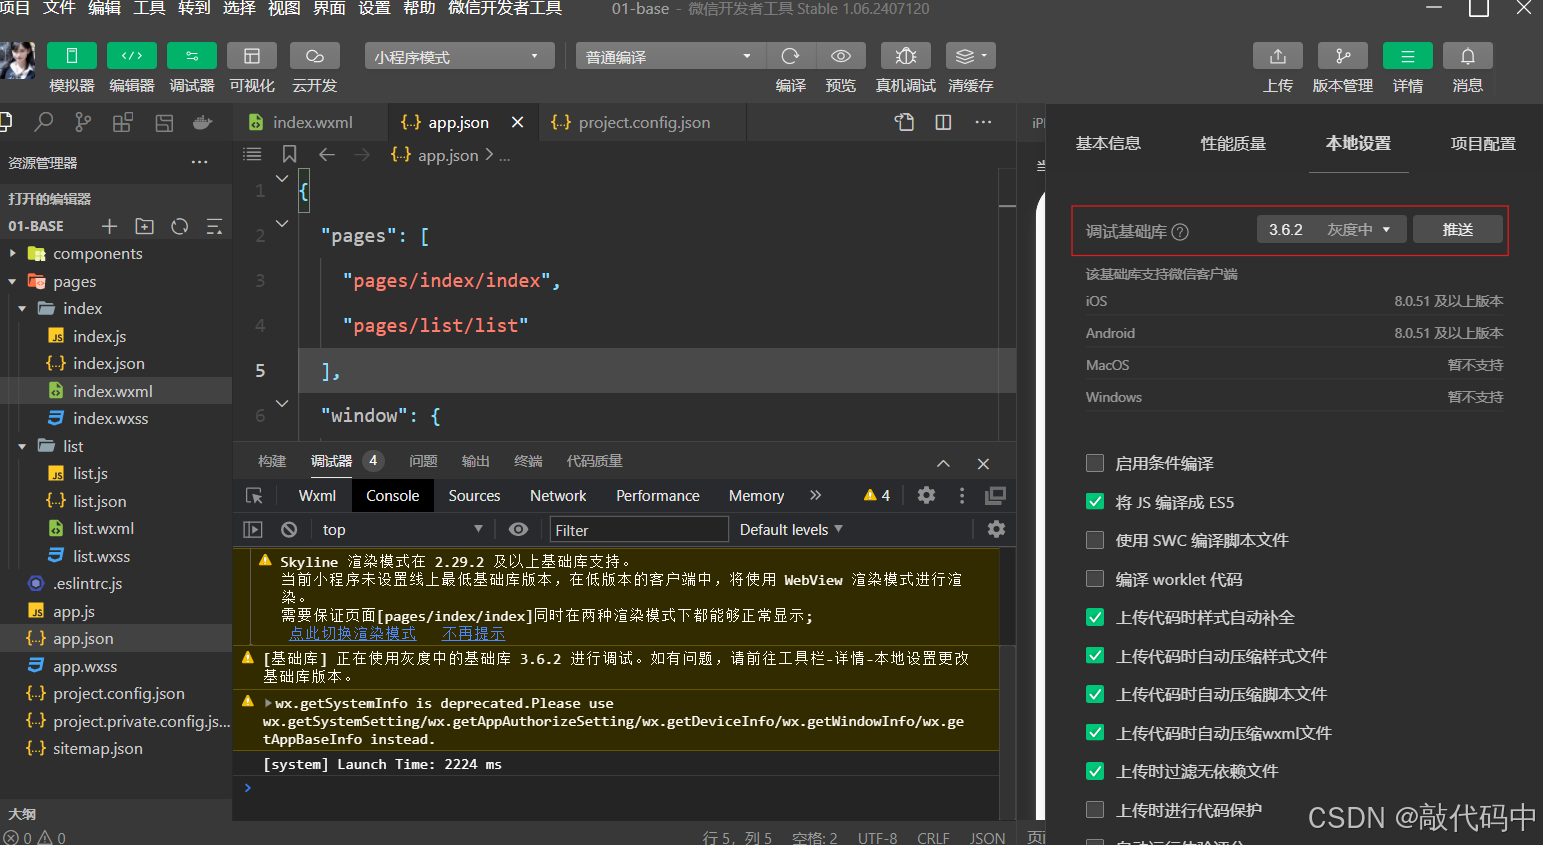Expand the wx.getSystemInfo deprecated warning

(268, 703)
